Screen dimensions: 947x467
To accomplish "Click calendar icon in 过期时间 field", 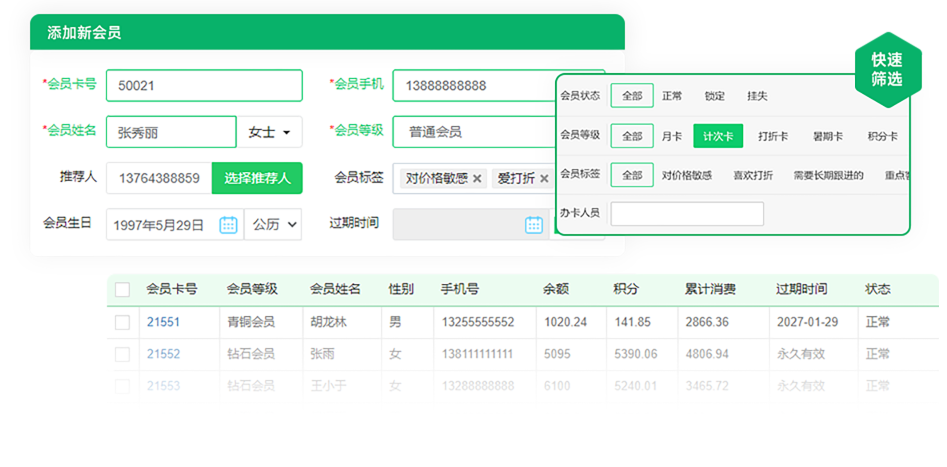I will pos(534,224).
